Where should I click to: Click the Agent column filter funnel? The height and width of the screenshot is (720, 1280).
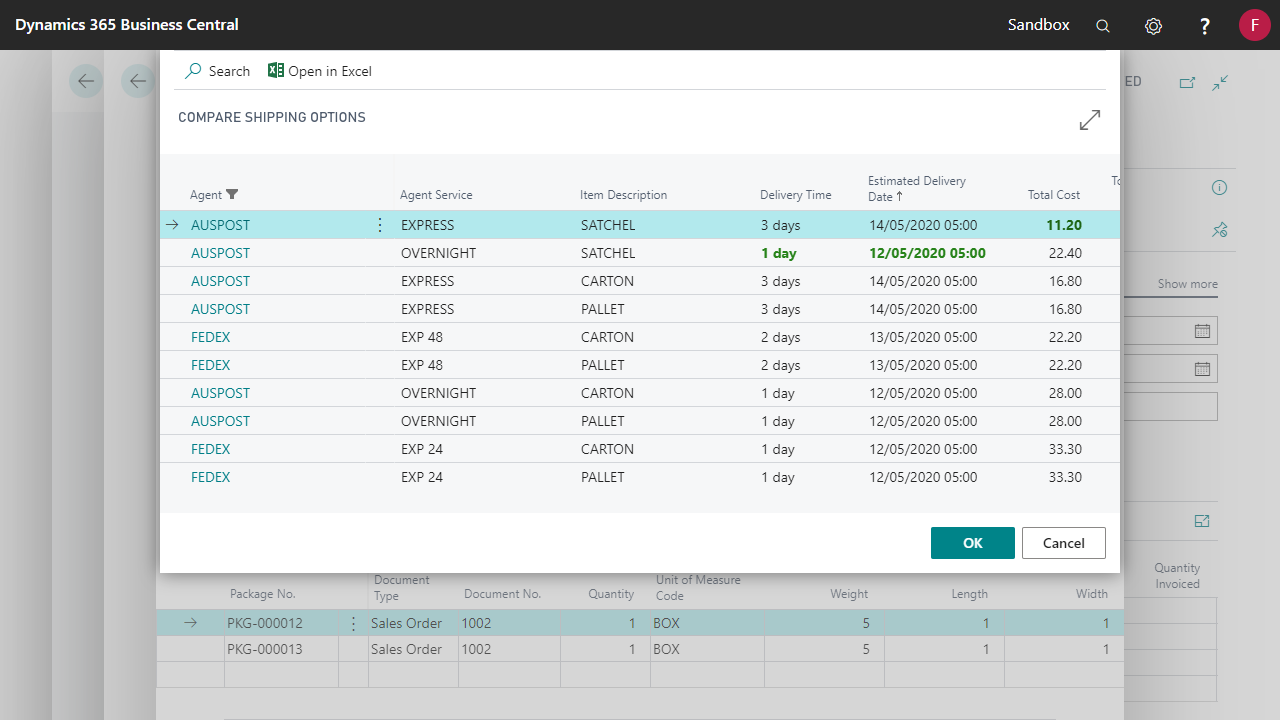click(233, 194)
